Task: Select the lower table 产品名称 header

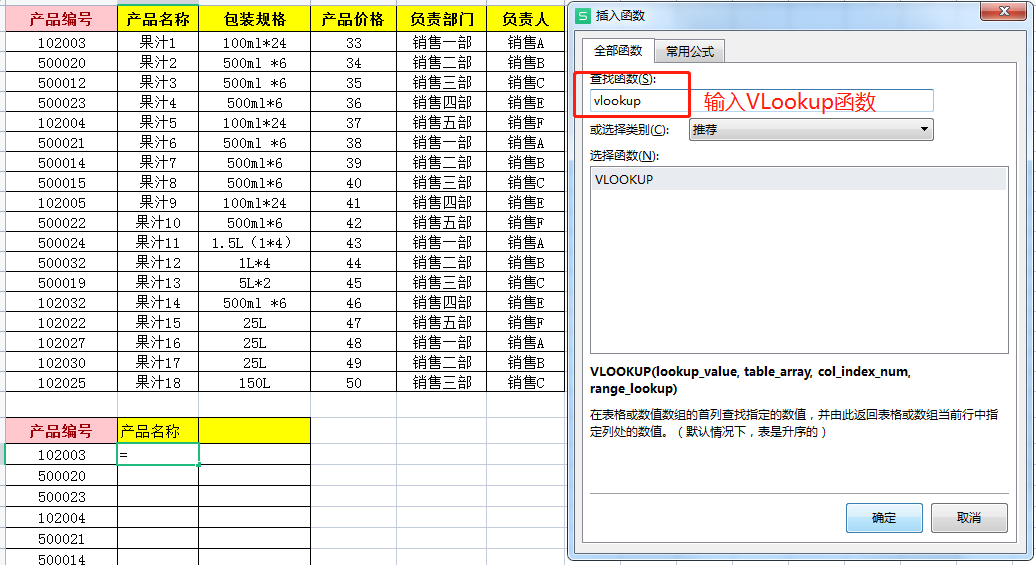Action: (x=158, y=431)
